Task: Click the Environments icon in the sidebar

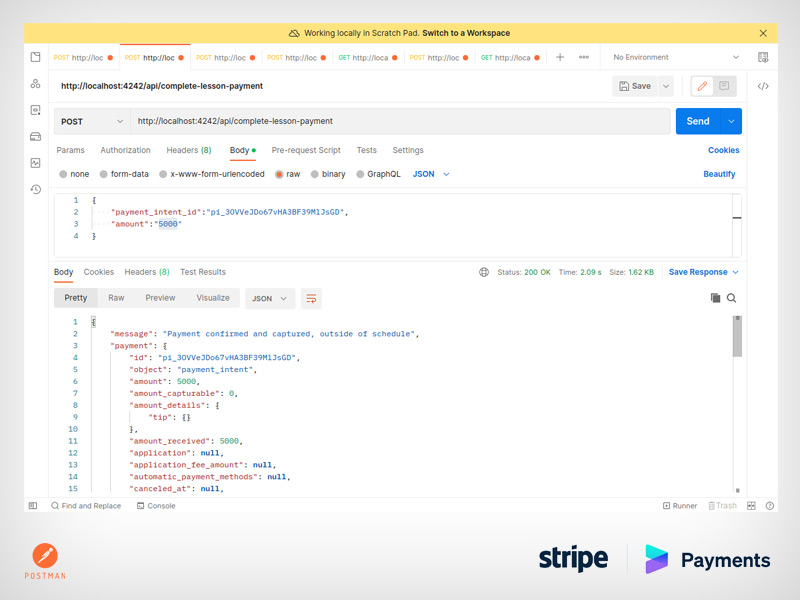Action: click(x=35, y=110)
